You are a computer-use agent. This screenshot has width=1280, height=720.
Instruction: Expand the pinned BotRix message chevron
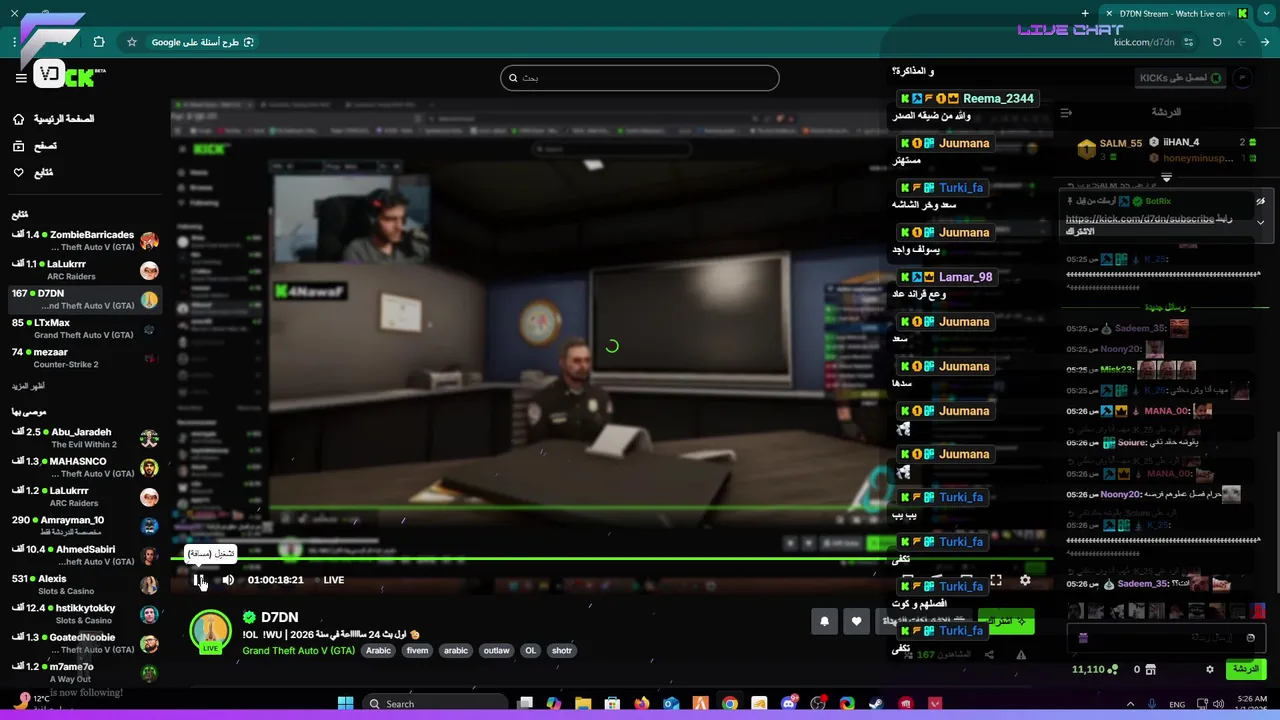coord(1260,222)
